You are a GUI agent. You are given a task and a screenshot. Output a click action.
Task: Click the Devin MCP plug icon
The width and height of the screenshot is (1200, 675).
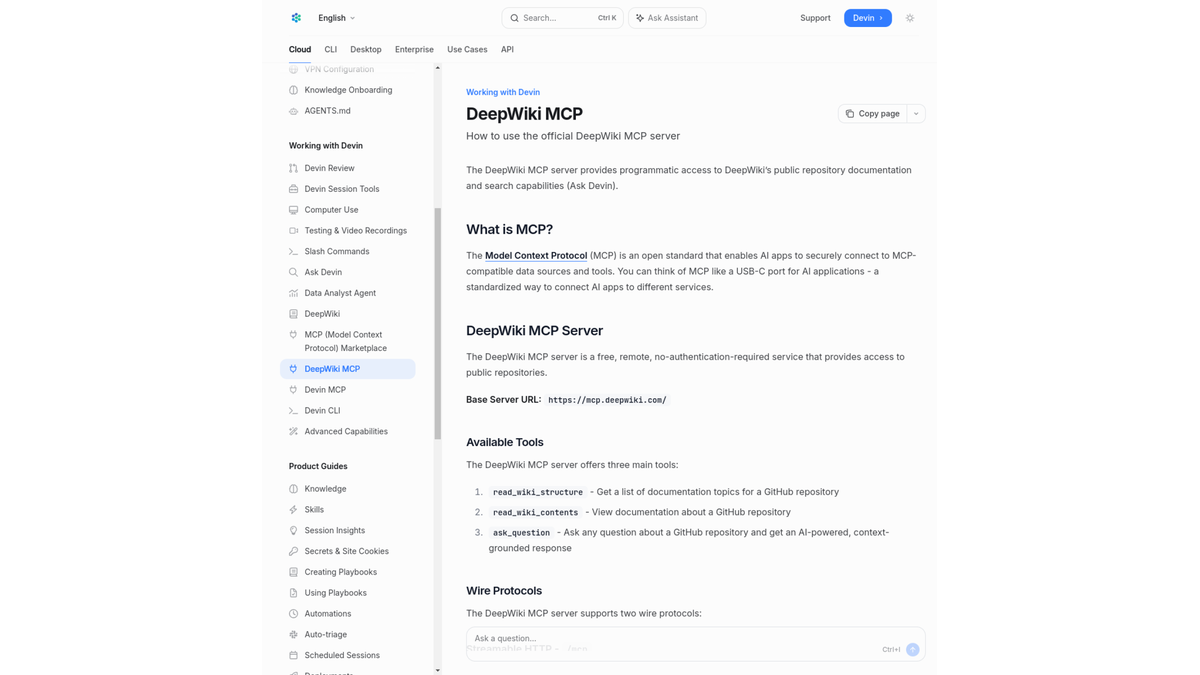[x=294, y=390]
